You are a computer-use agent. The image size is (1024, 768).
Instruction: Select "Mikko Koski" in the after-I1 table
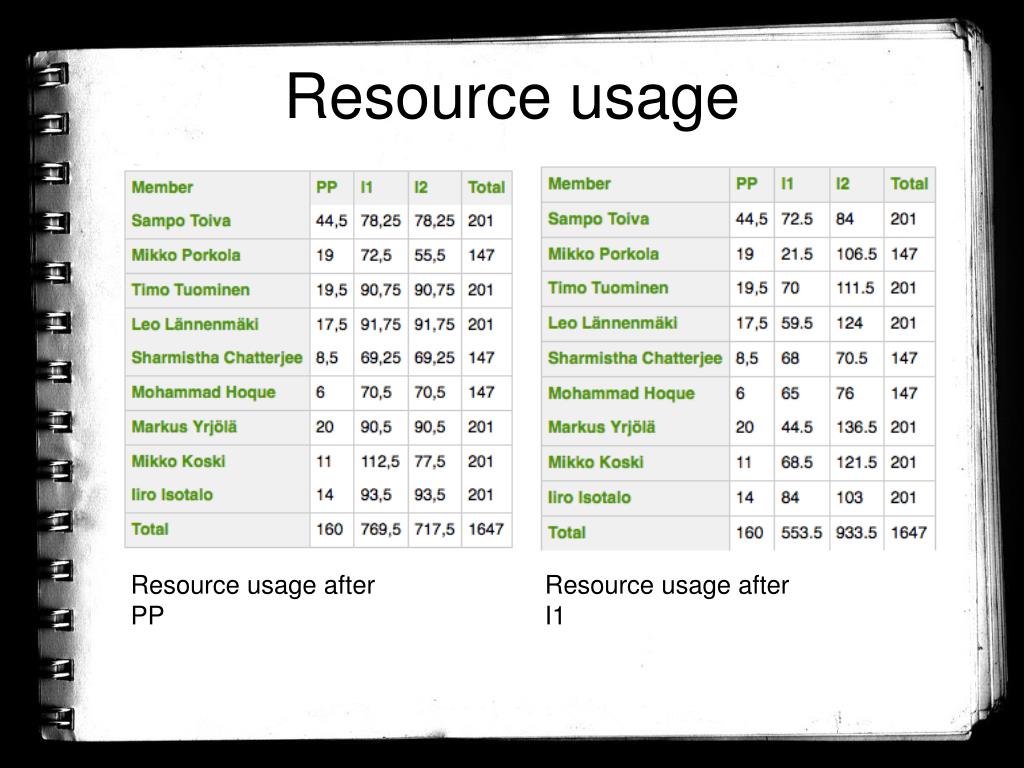(596, 463)
